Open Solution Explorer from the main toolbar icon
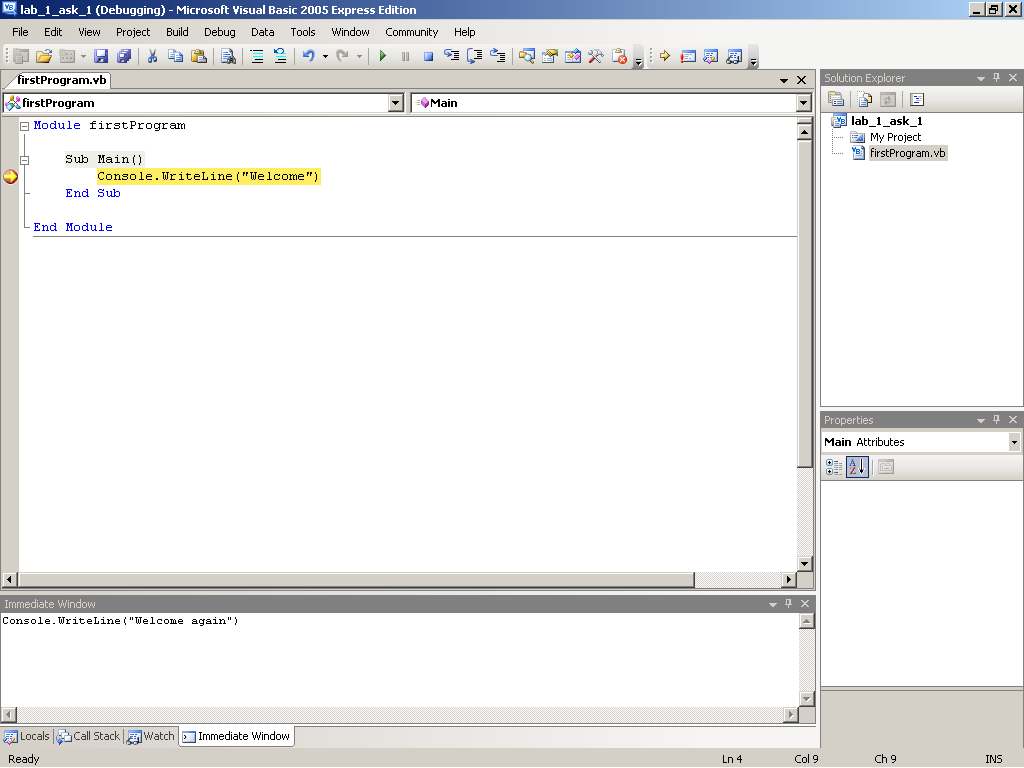This screenshot has width=1024, height=768. (x=526, y=56)
